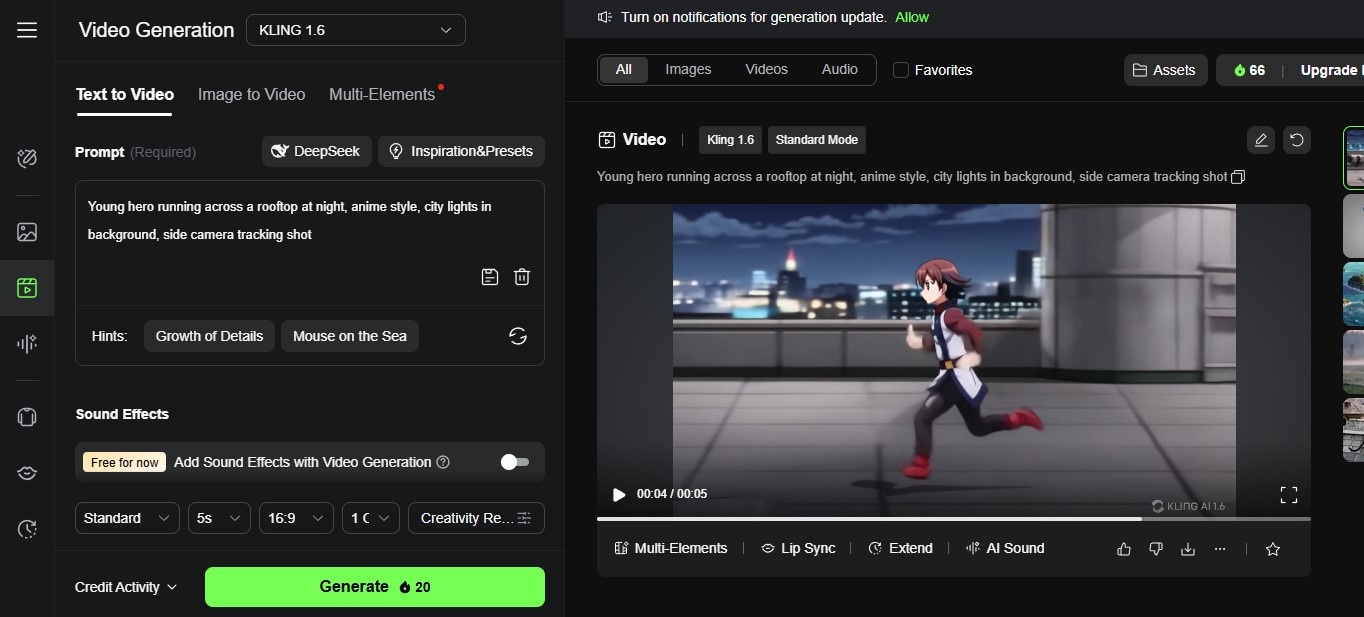
Task: Select the All filter tab
Action: pyautogui.click(x=624, y=69)
